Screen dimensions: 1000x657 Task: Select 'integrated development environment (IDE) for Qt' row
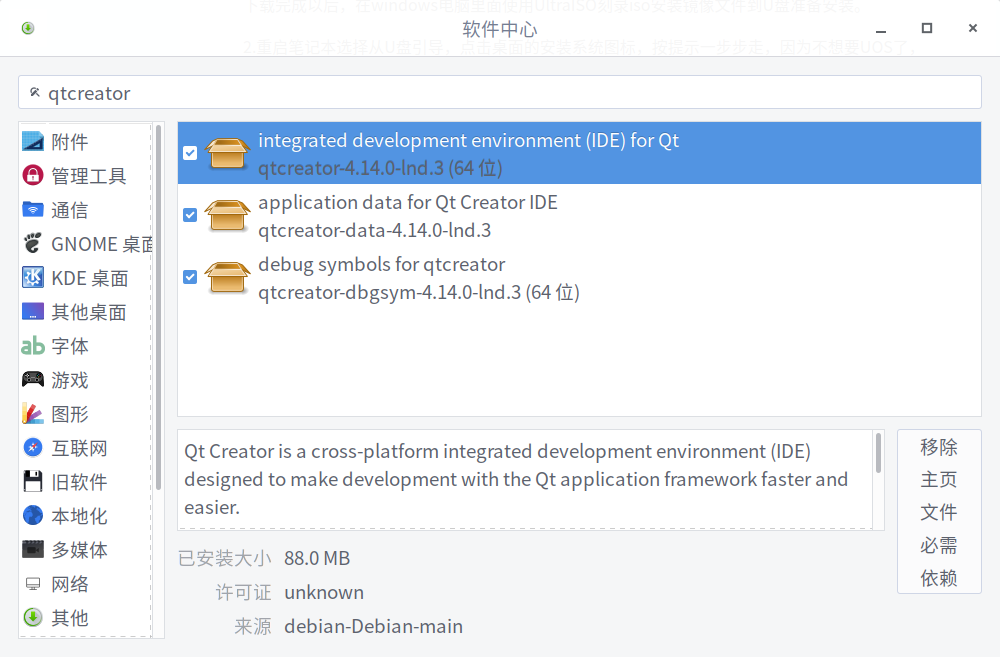579,153
